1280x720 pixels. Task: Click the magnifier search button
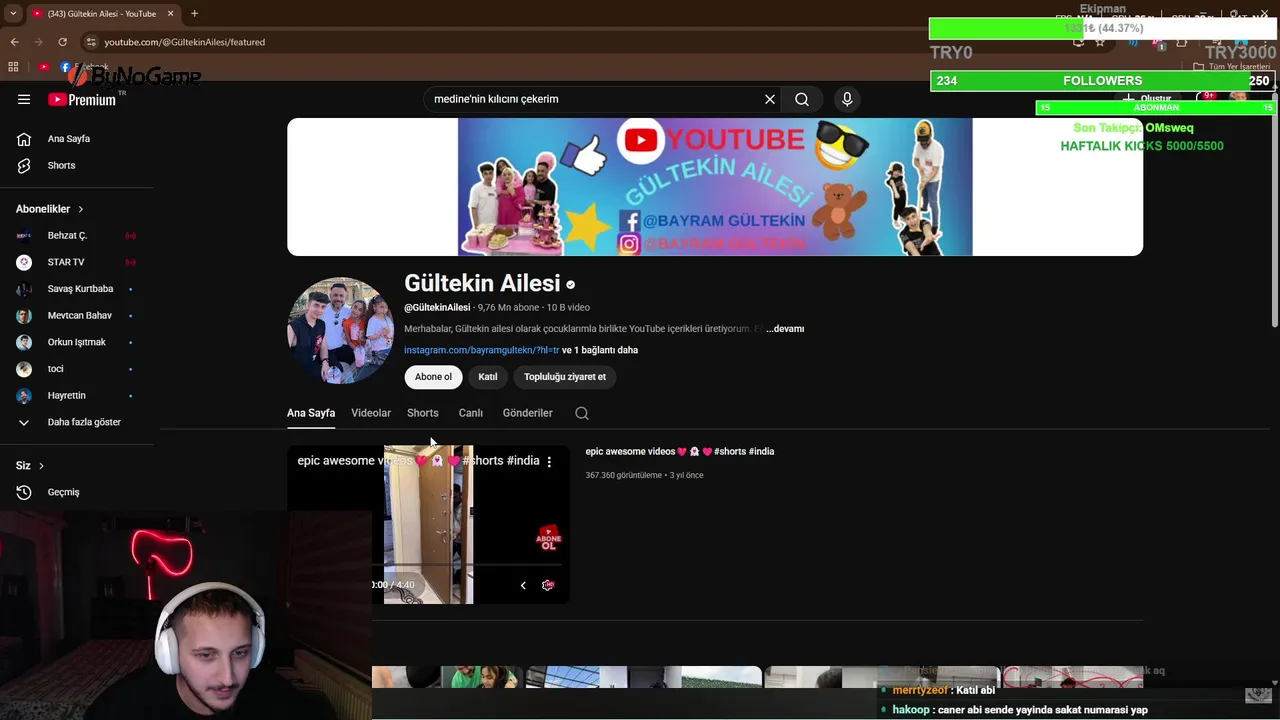pyautogui.click(x=802, y=99)
